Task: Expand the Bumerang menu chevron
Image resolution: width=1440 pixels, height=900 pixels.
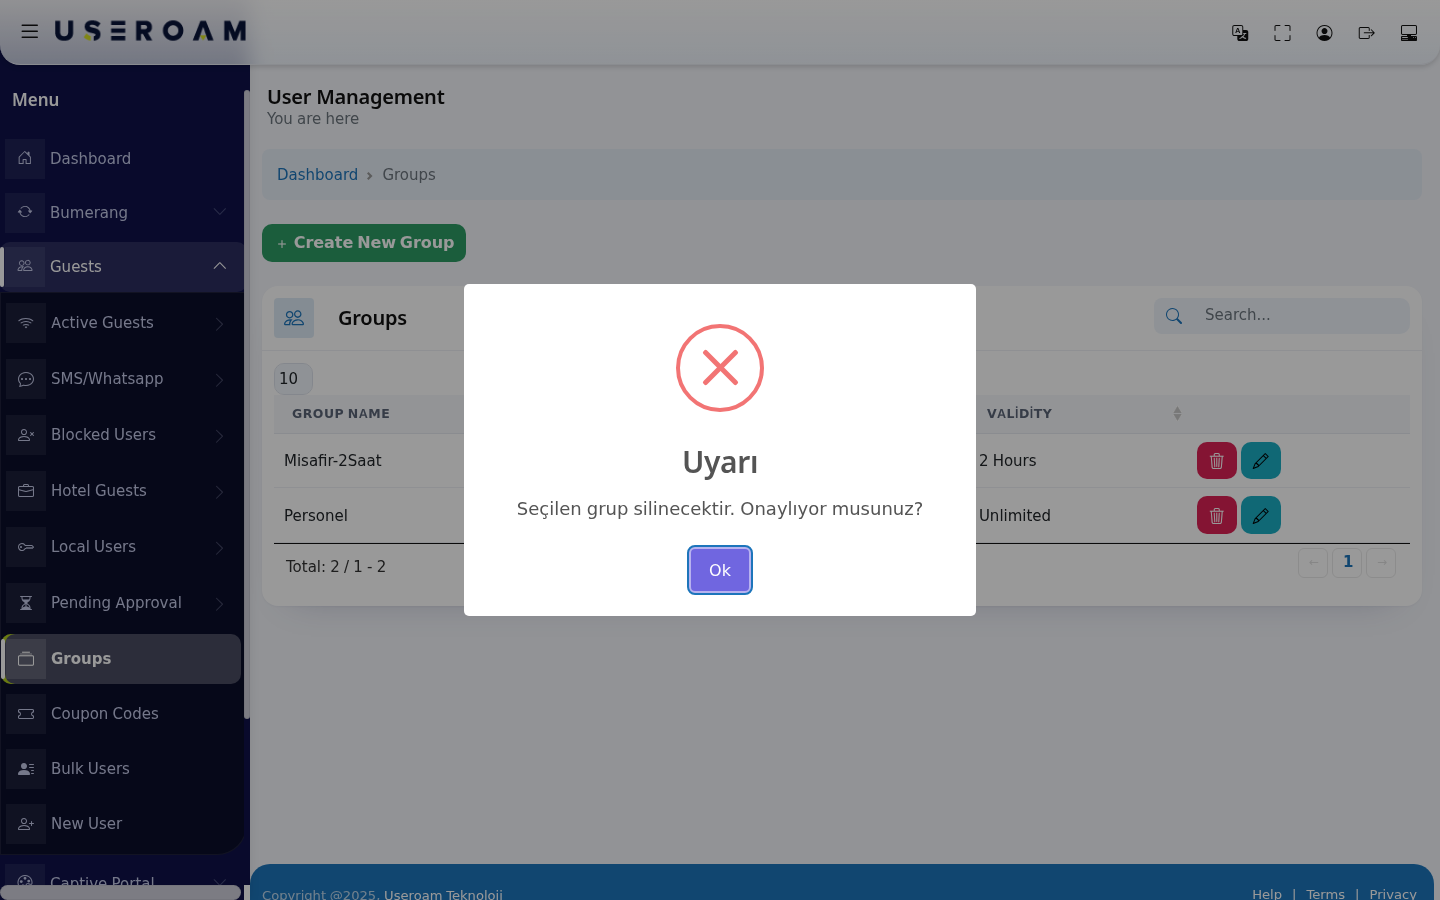Action: pyautogui.click(x=220, y=212)
